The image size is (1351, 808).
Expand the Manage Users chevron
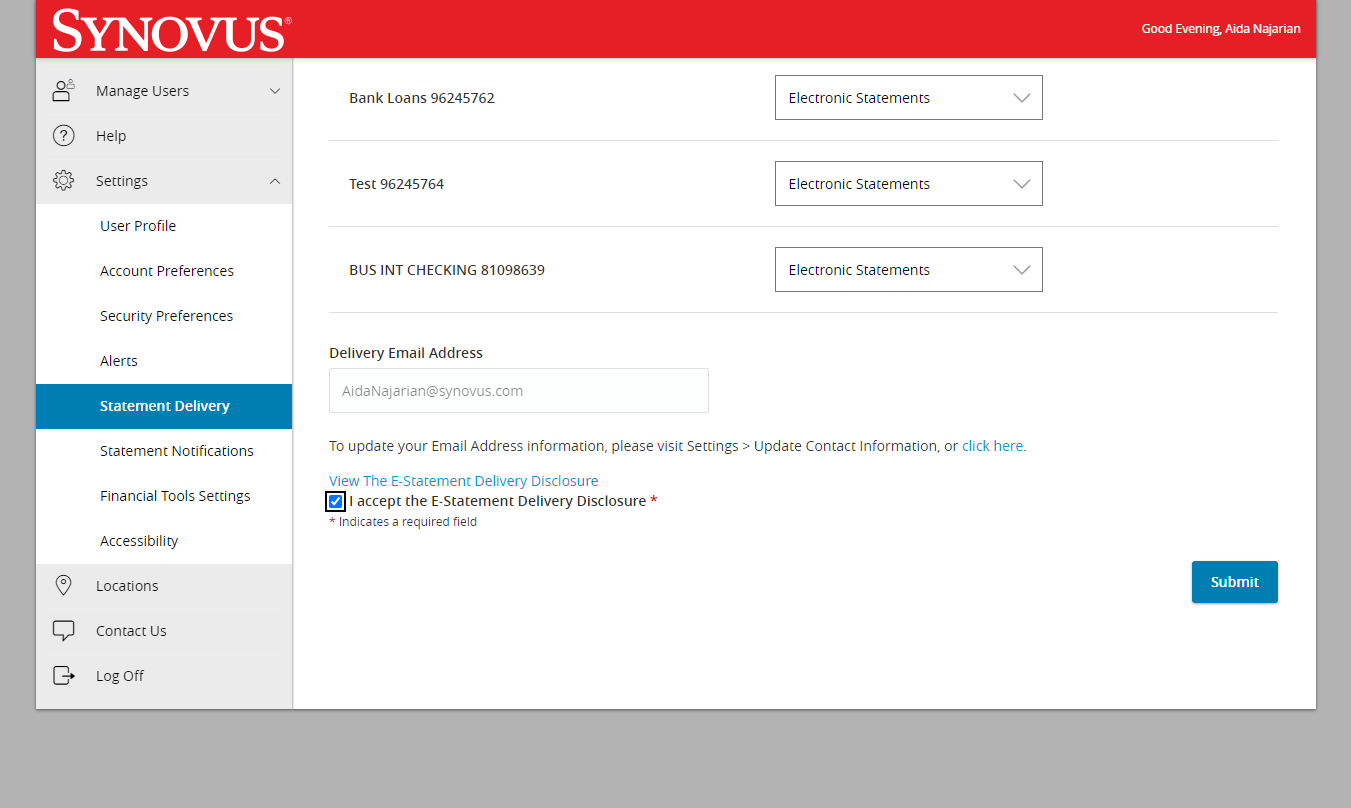(x=275, y=91)
